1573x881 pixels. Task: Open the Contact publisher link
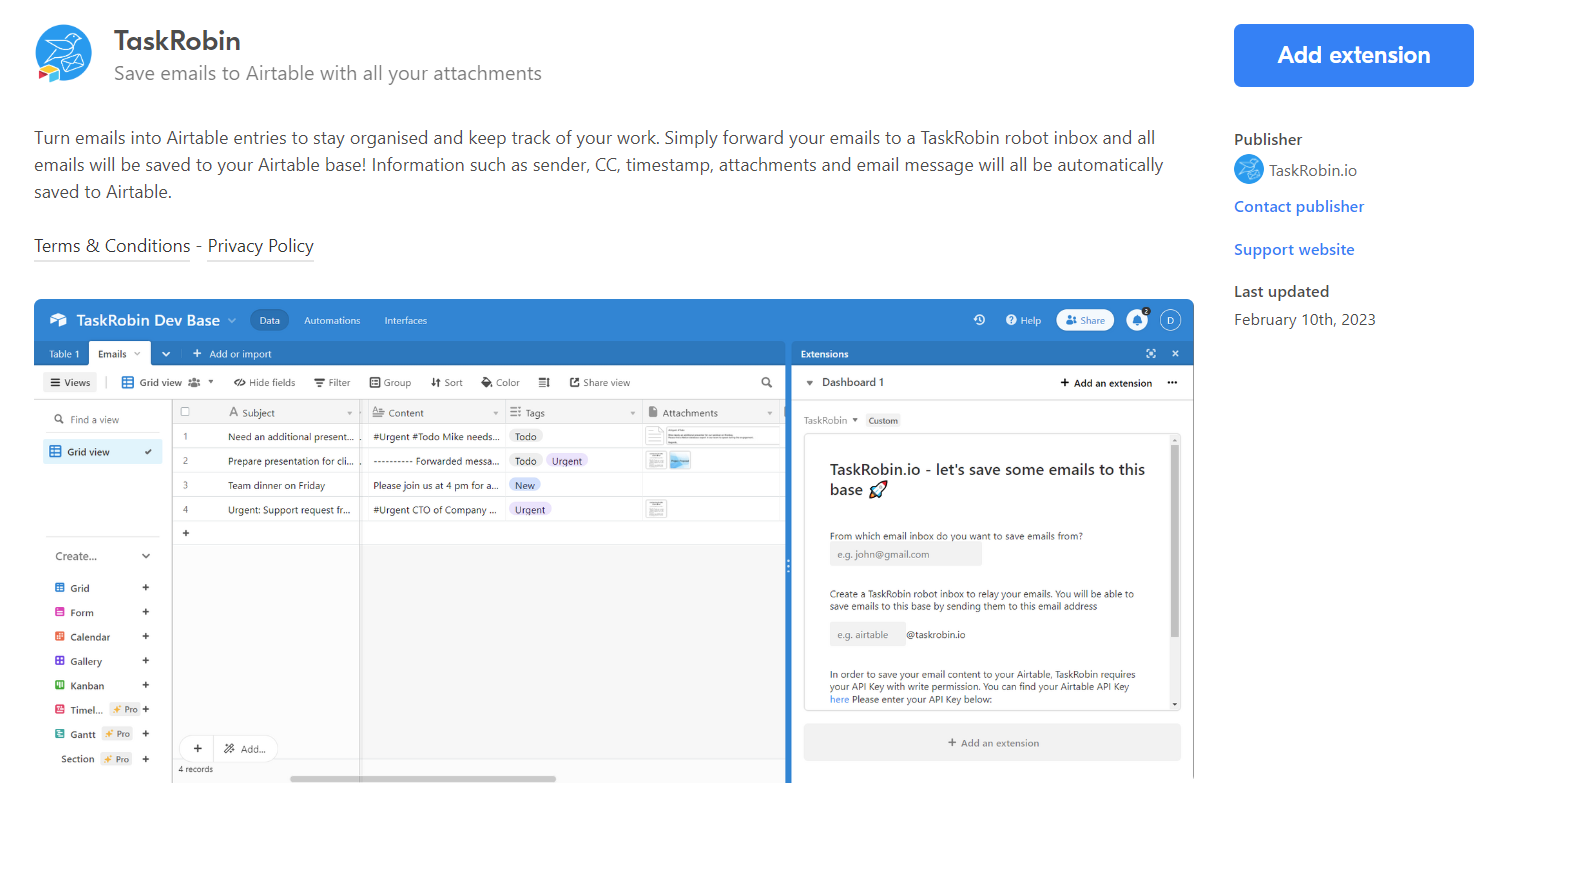(x=1298, y=206)
